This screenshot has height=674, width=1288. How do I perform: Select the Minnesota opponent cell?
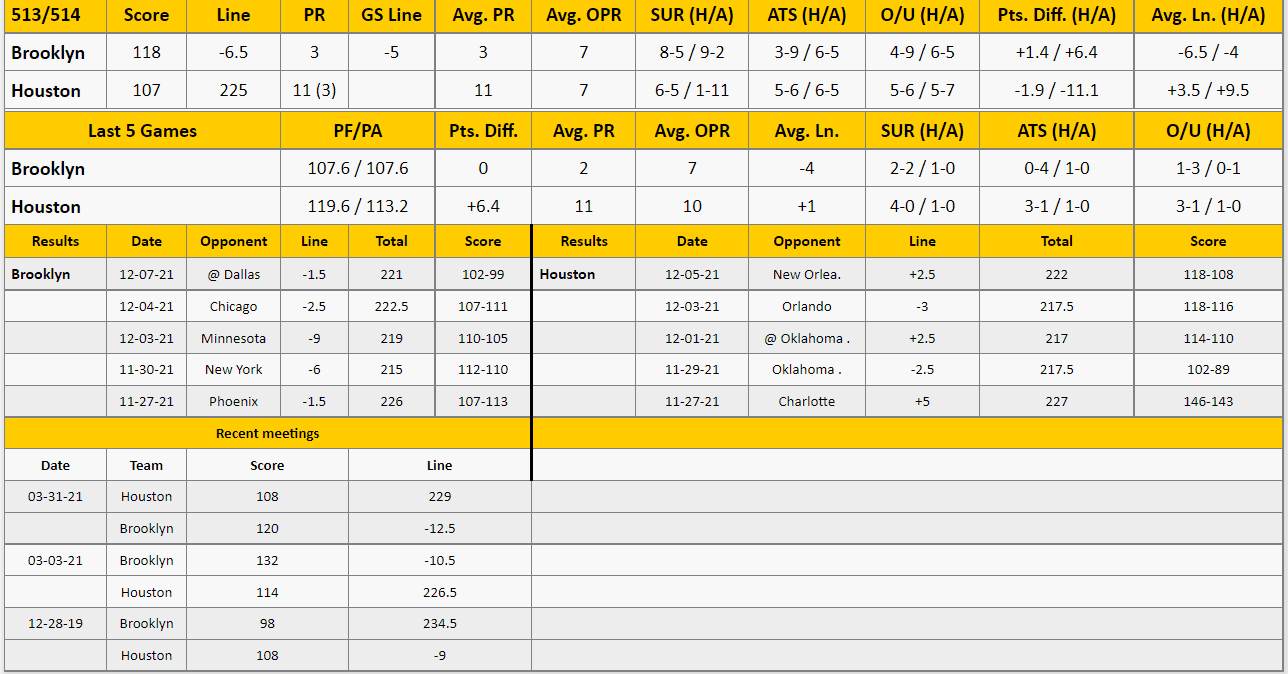tap(233, 338)
